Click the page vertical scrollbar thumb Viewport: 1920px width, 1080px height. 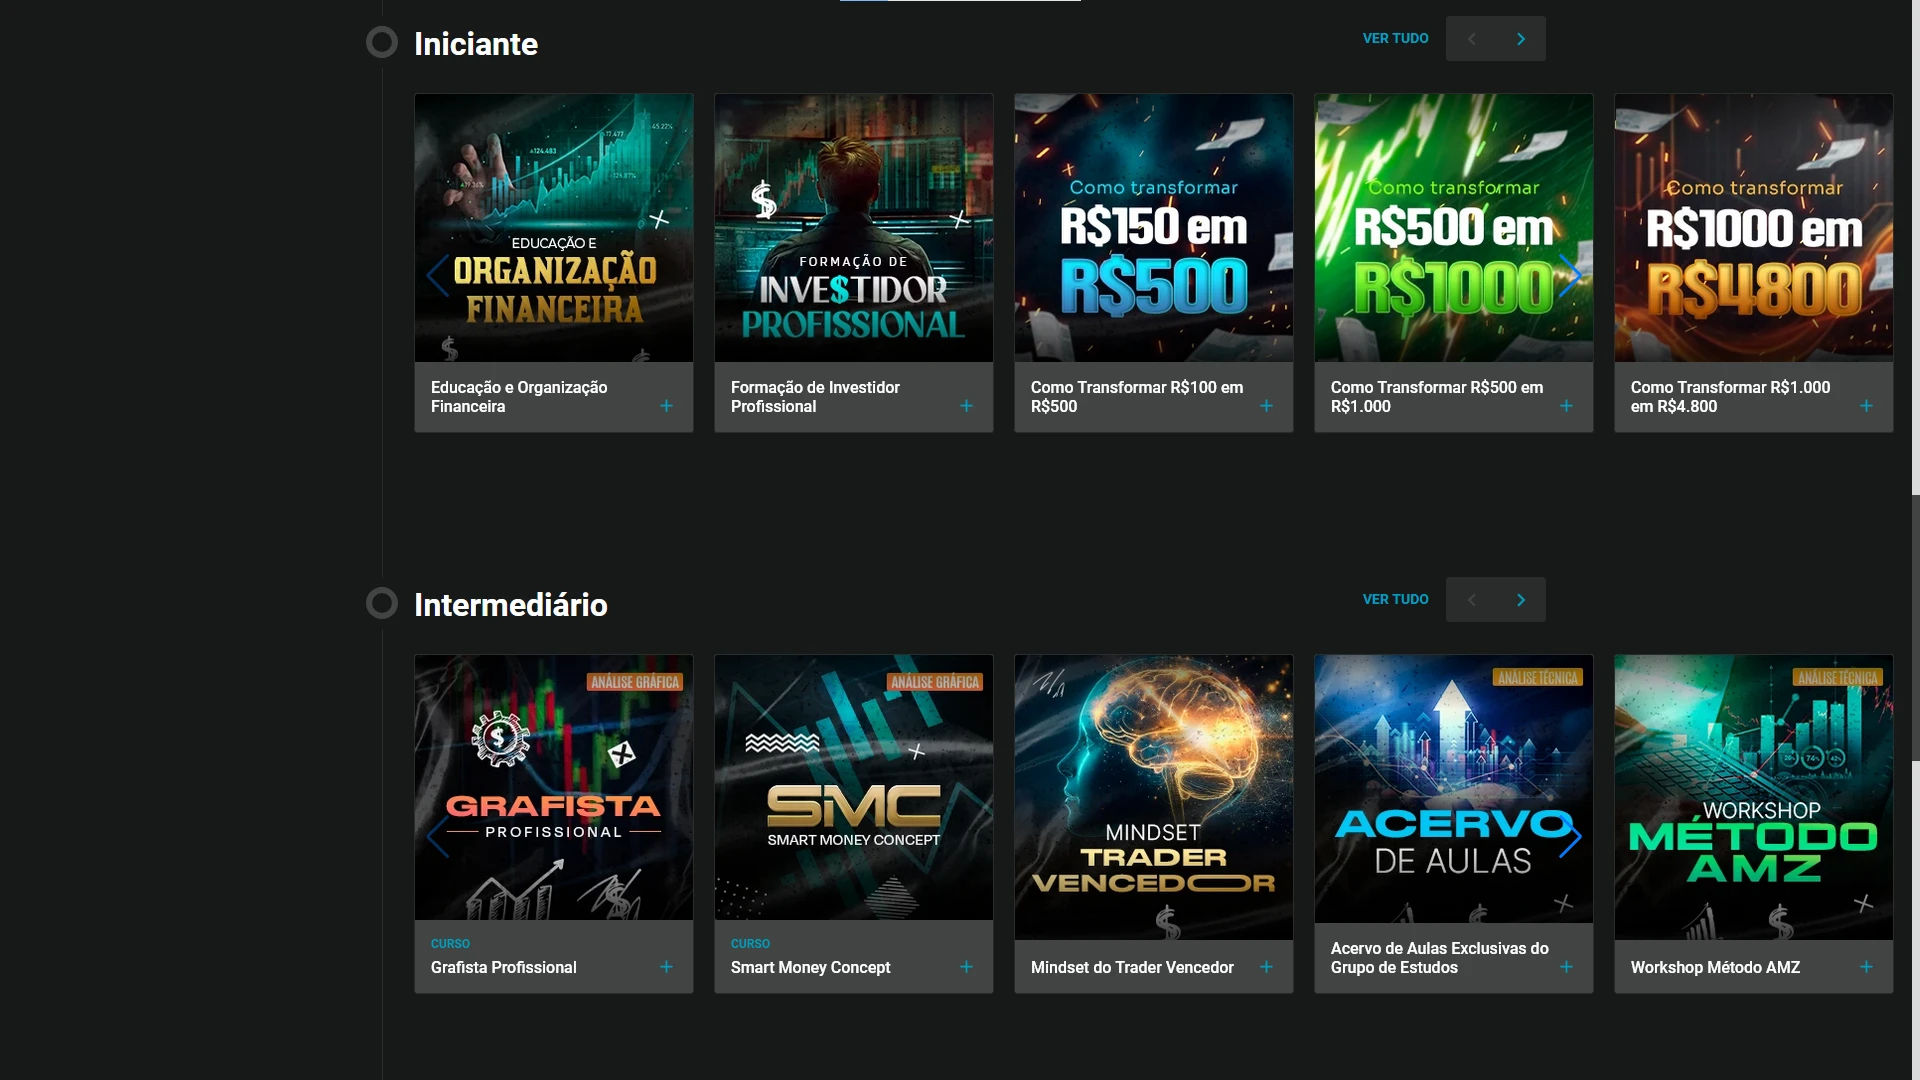coord(1915,625)
